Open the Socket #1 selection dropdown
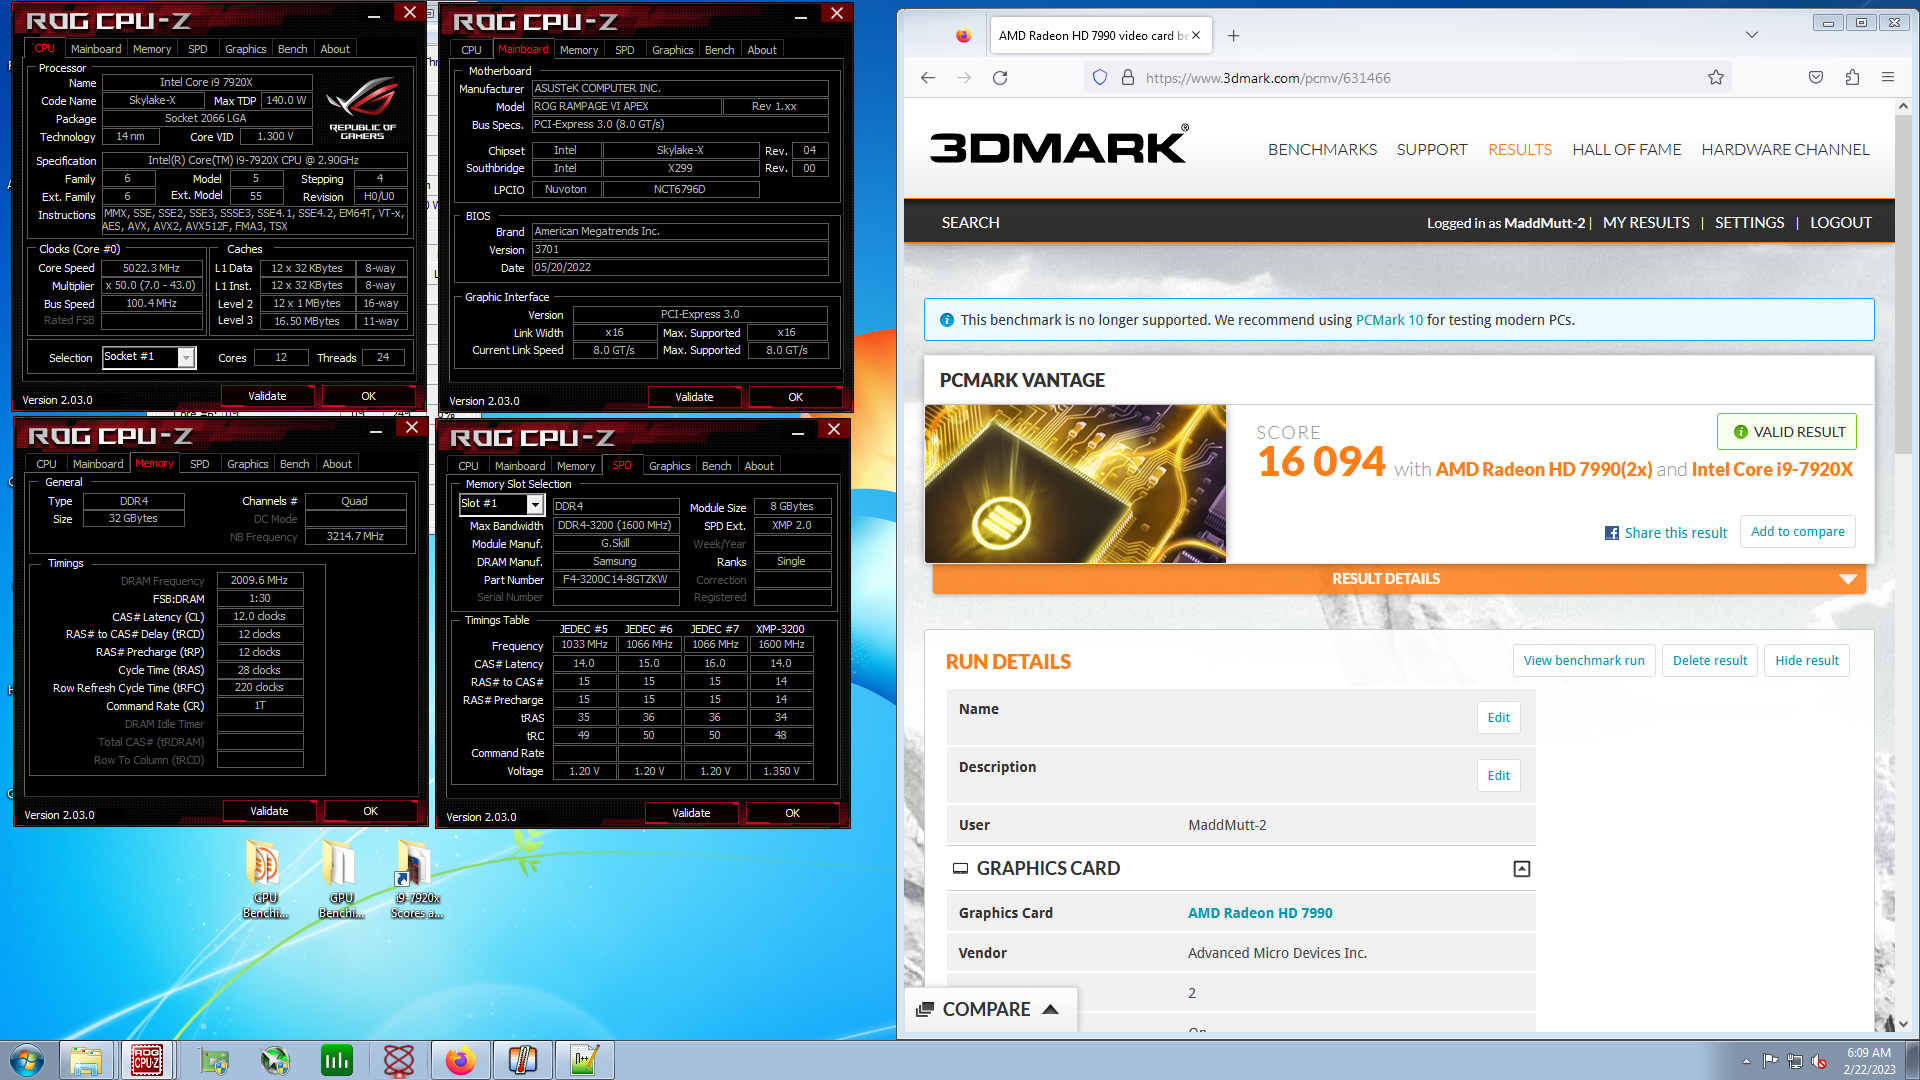The image size is (1920, 1080). [x=186, y=358]
